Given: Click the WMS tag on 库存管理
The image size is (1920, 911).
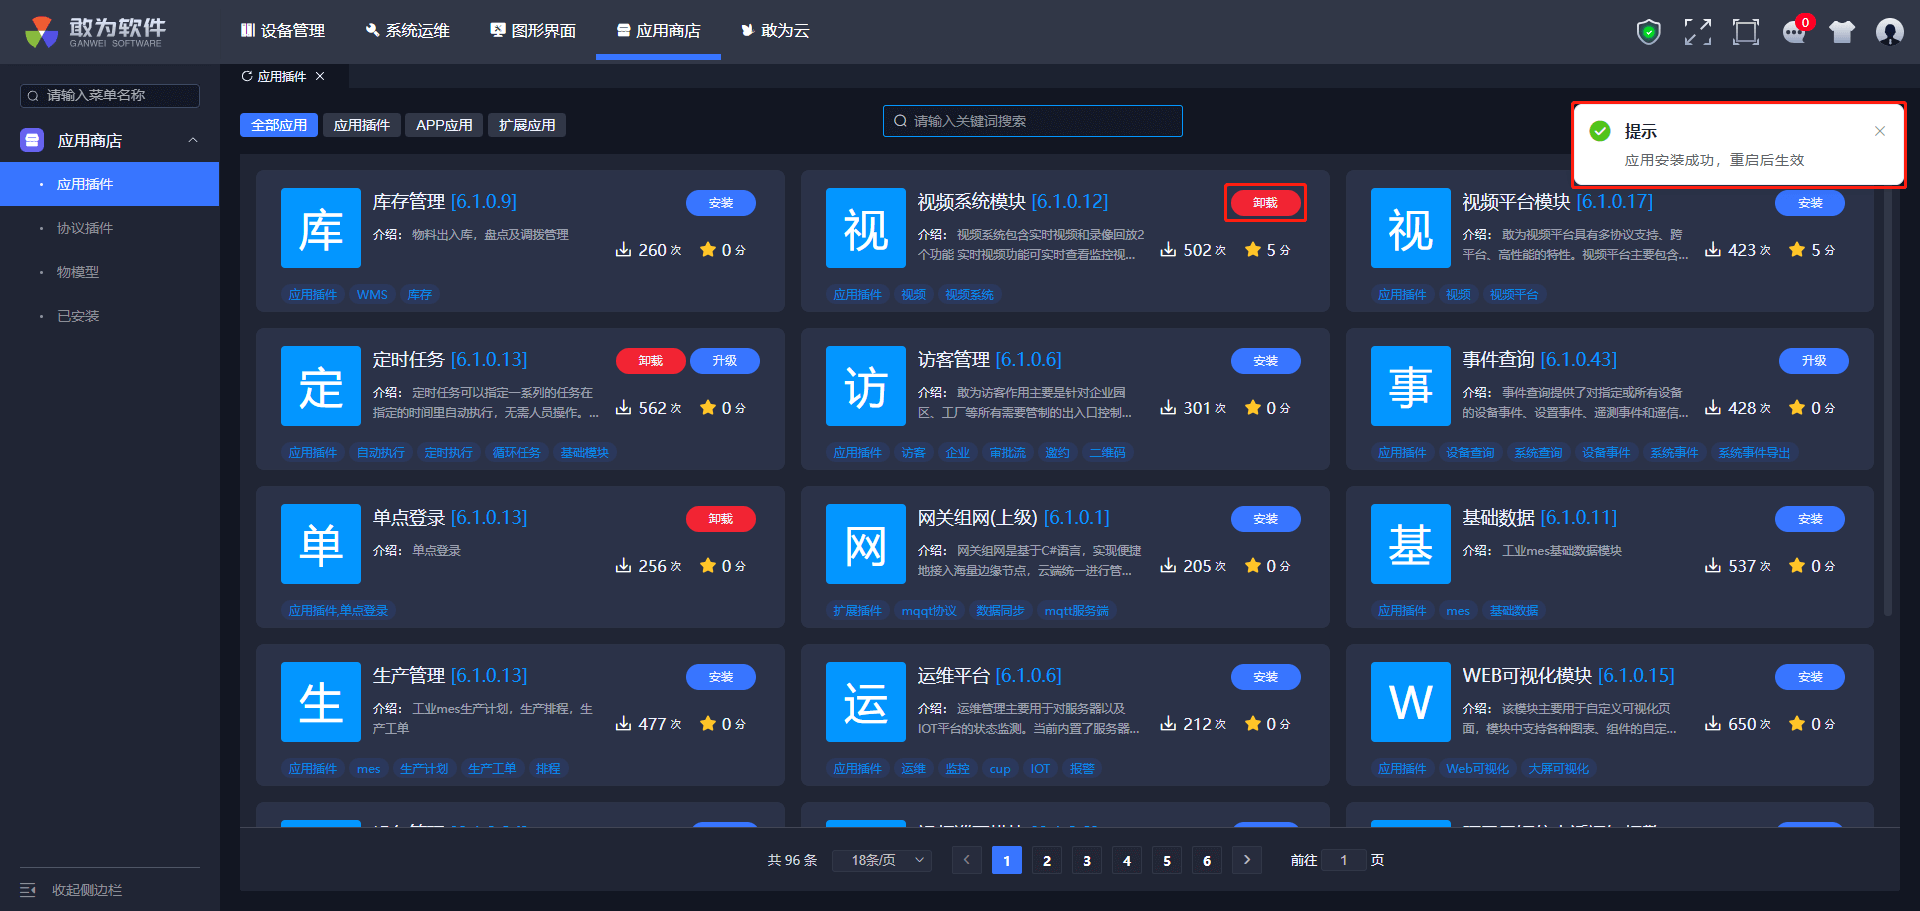Looking at the screenshot, I should 372,295.
